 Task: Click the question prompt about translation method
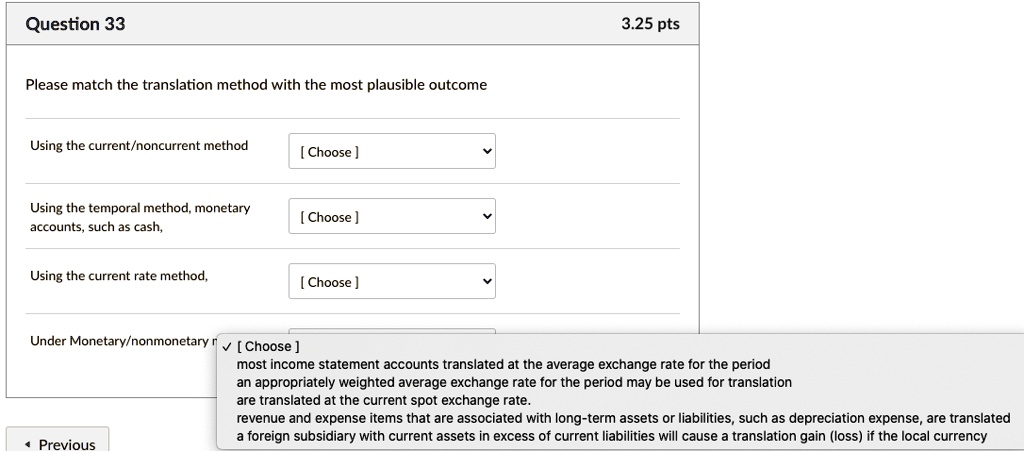click(256, 85)
